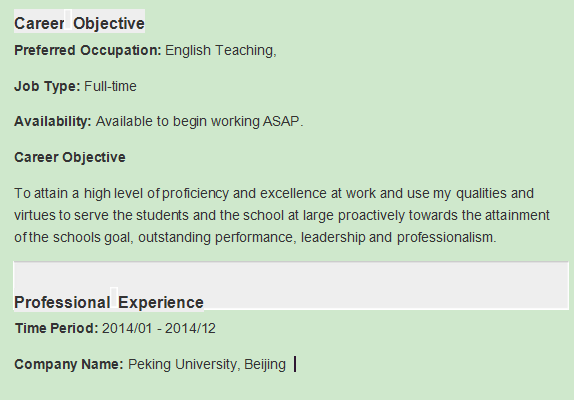Viewport: 574px width, 400px height.
Task: Click the Job Type label
Action: (47, 86)
